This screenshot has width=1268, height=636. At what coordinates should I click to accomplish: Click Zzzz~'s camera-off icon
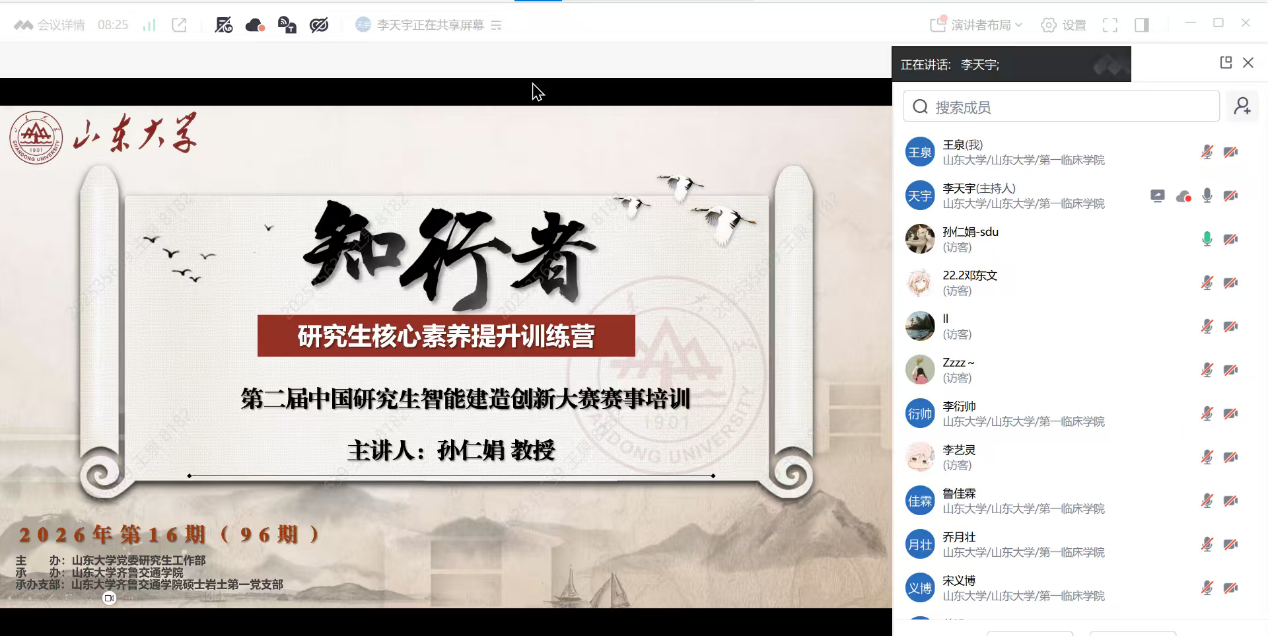[1231, 370]
